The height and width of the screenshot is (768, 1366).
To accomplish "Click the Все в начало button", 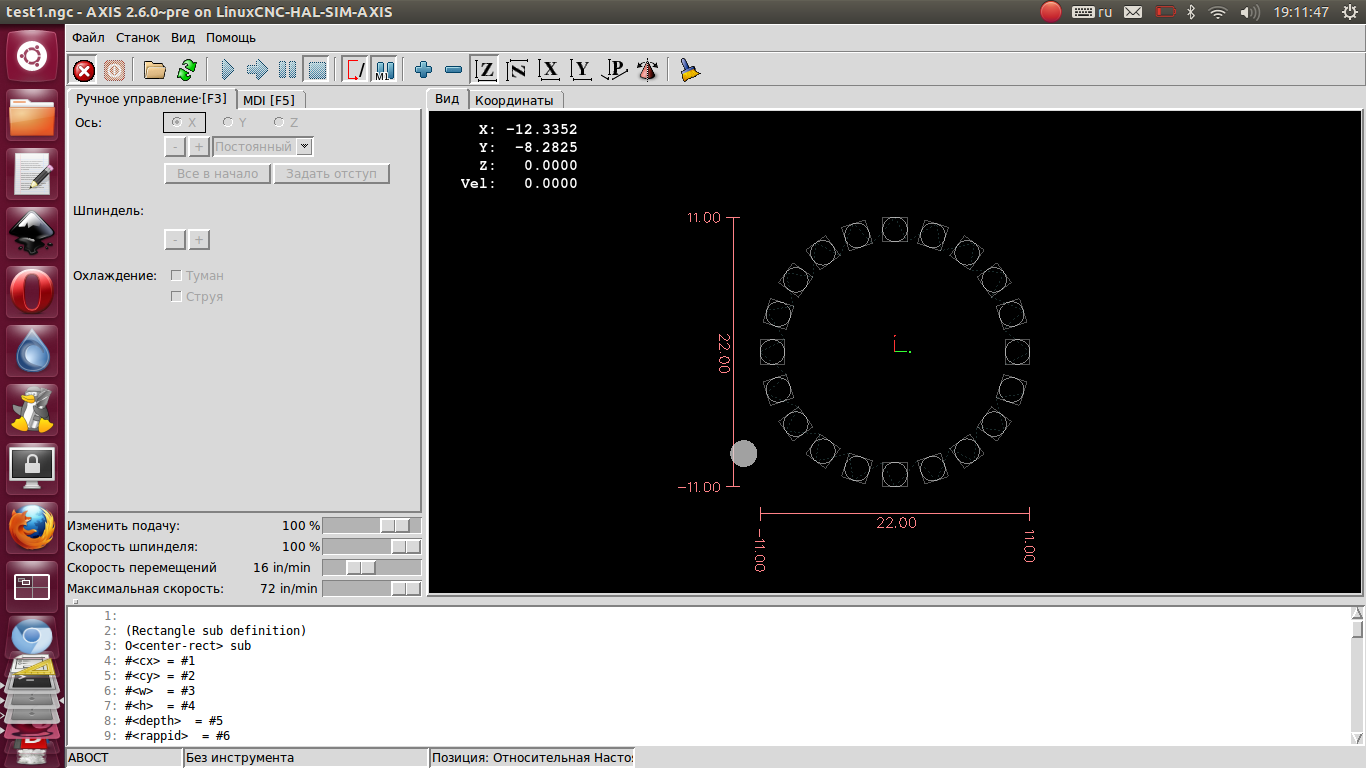I will point(217,174).
